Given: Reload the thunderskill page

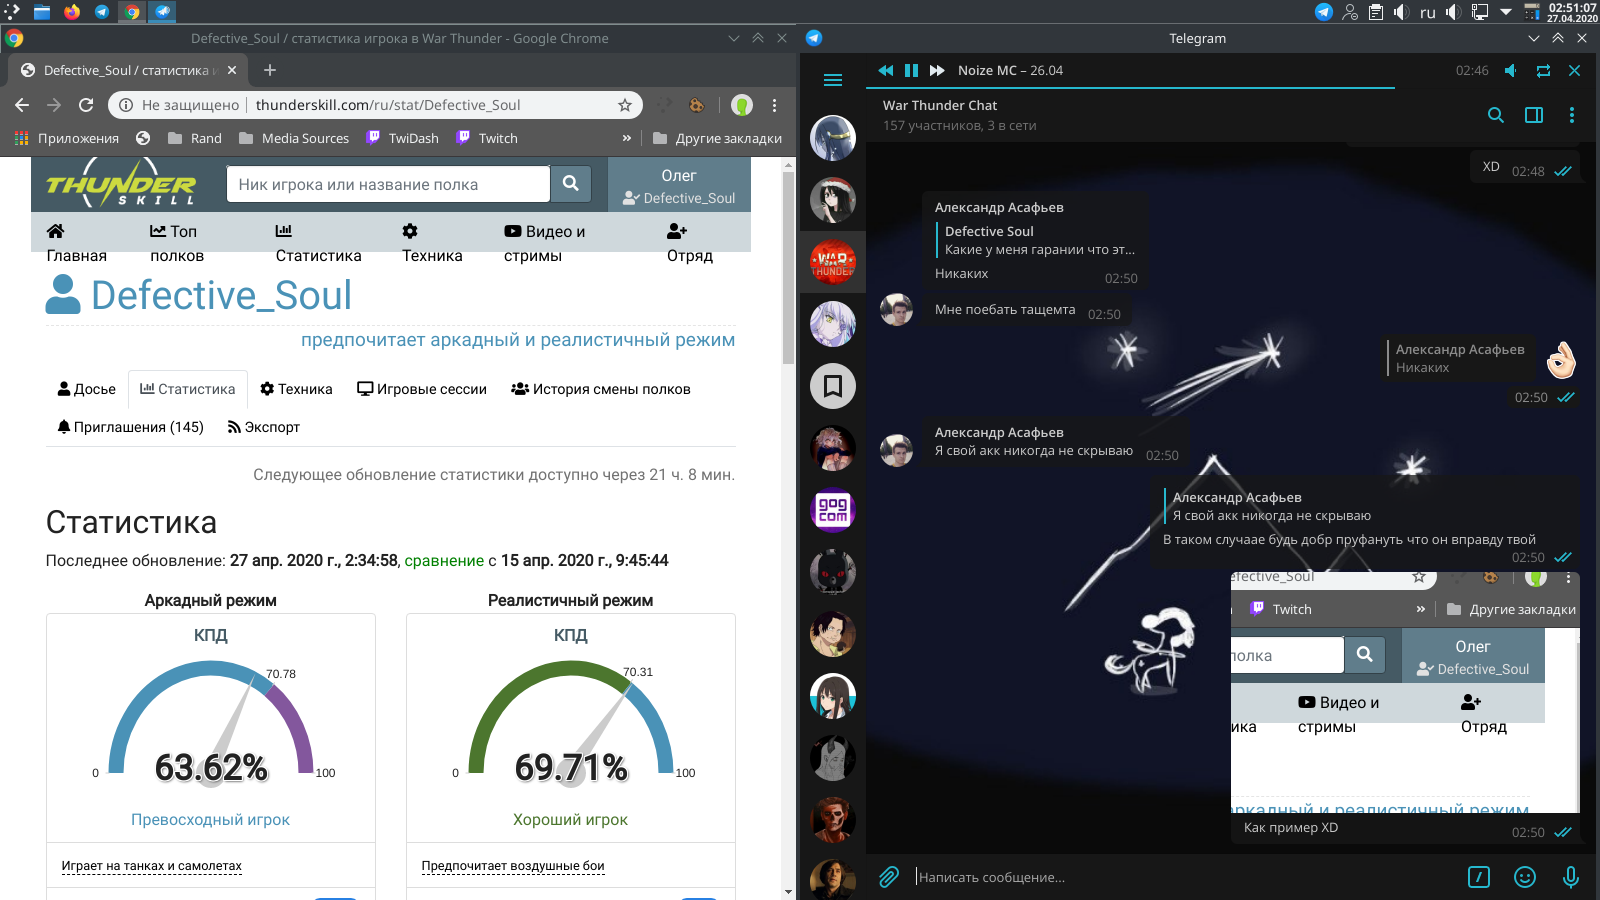Looking at the screenshot, I should click(86, 105).
